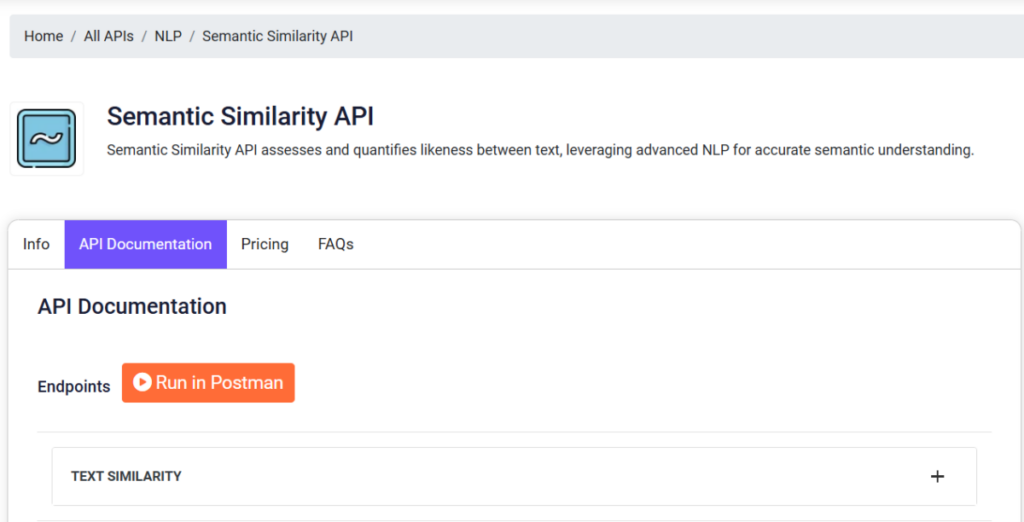The width and height of the screenshot is (1024, 522).
Task: Switch to the Pricing tab
Action: (x=264, y=244)
